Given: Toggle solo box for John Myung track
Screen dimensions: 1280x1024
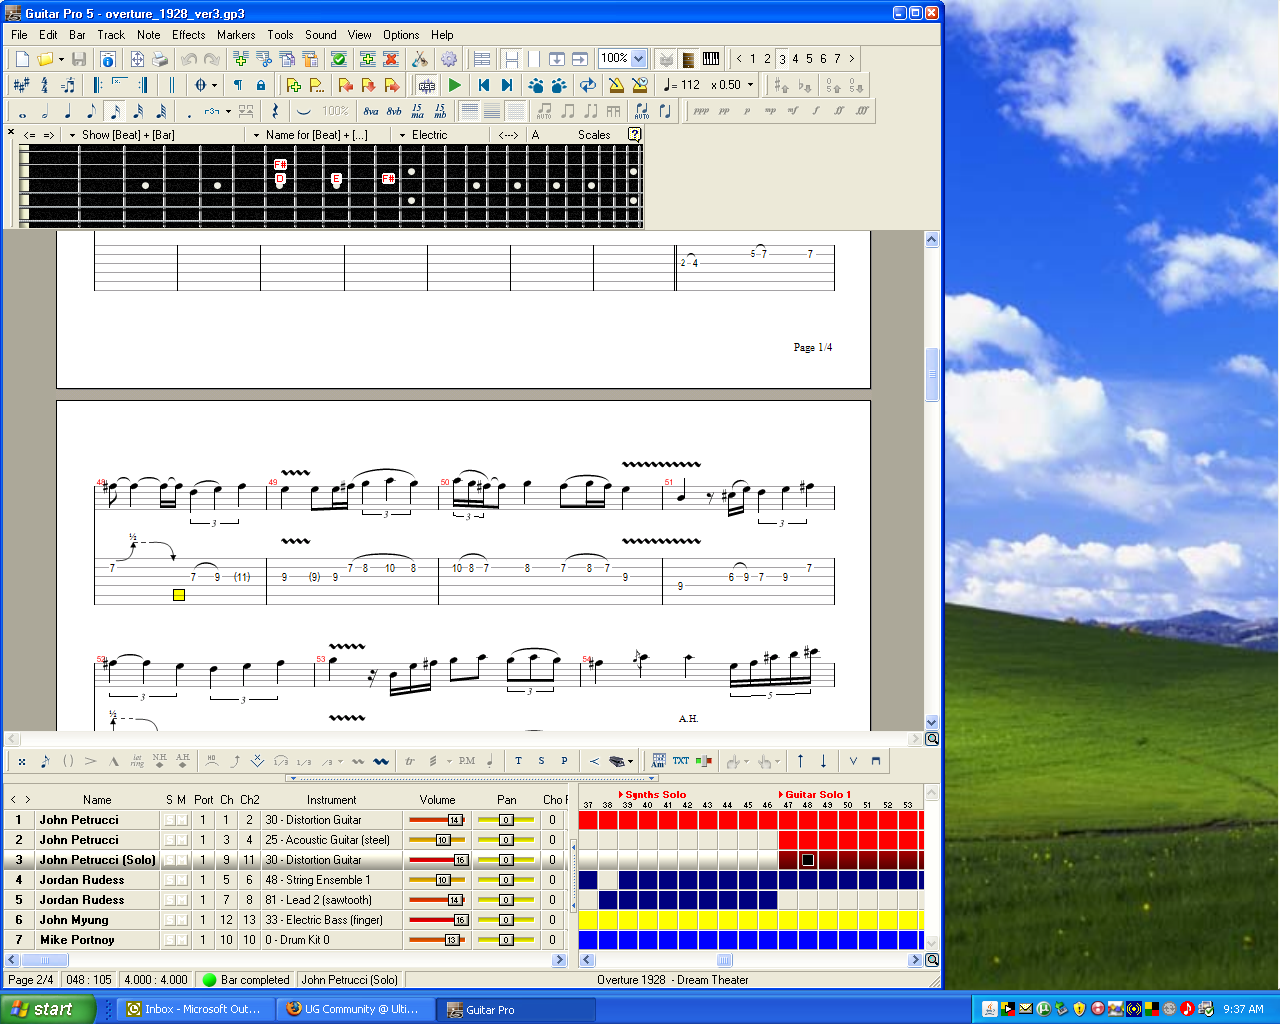Looking at the screenshot, I should pyautogui.click(x=170, y=920).
